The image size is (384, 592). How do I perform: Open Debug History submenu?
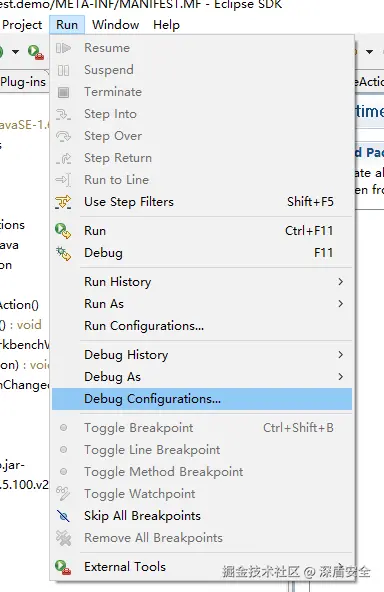[x=202, y=355]
